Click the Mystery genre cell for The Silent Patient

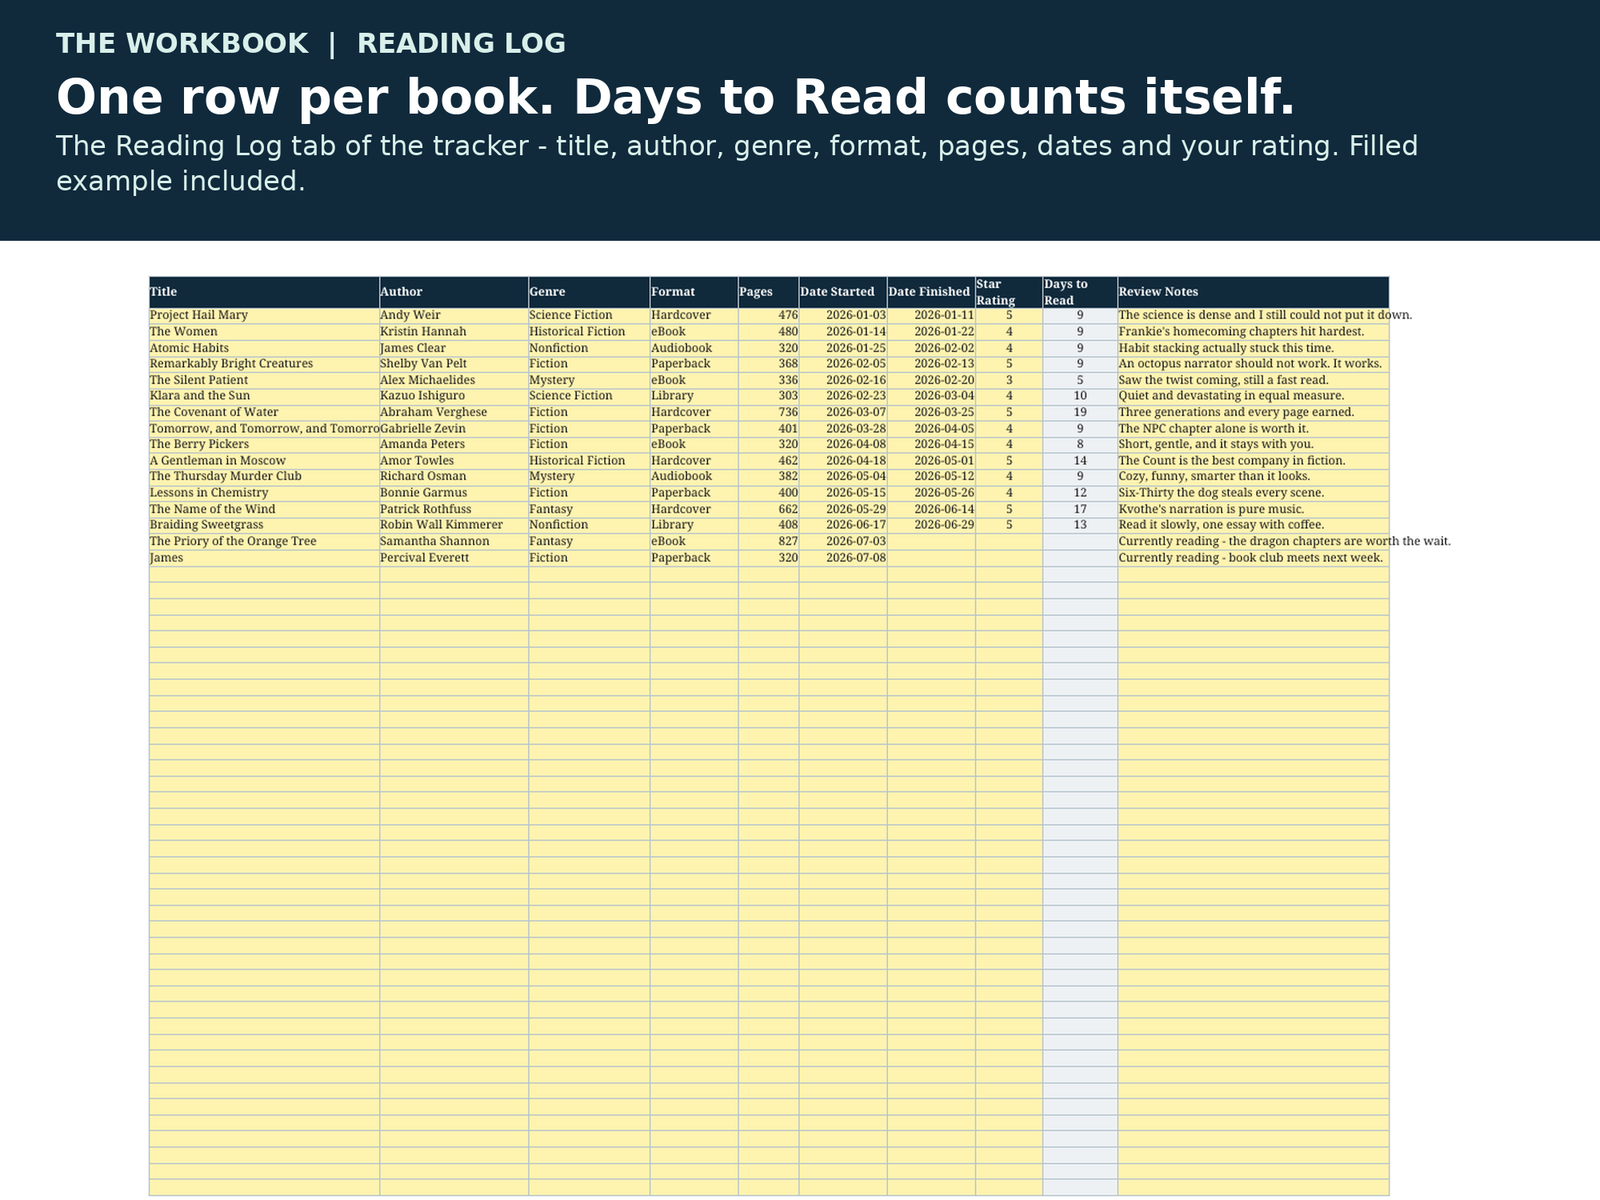tap(589, 380)
